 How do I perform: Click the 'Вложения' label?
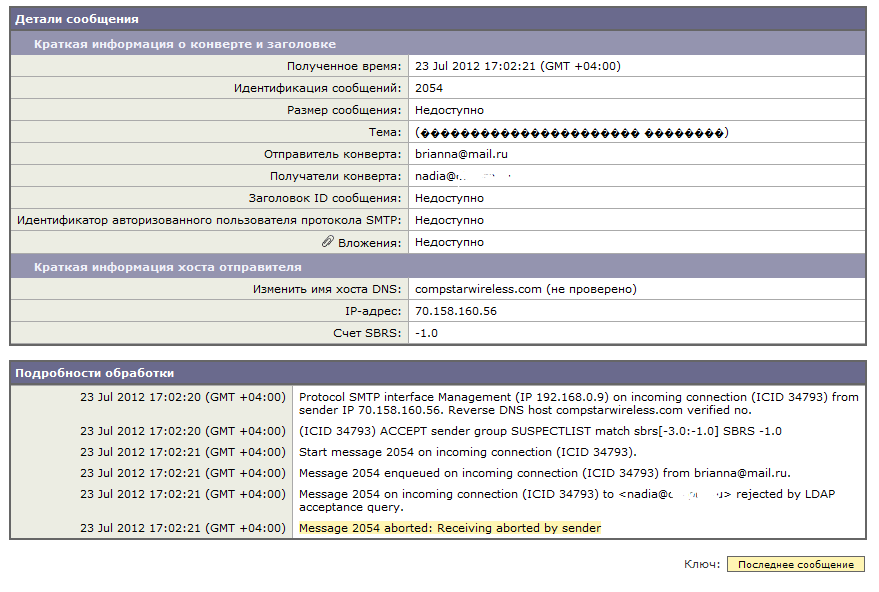coord(369,243)
